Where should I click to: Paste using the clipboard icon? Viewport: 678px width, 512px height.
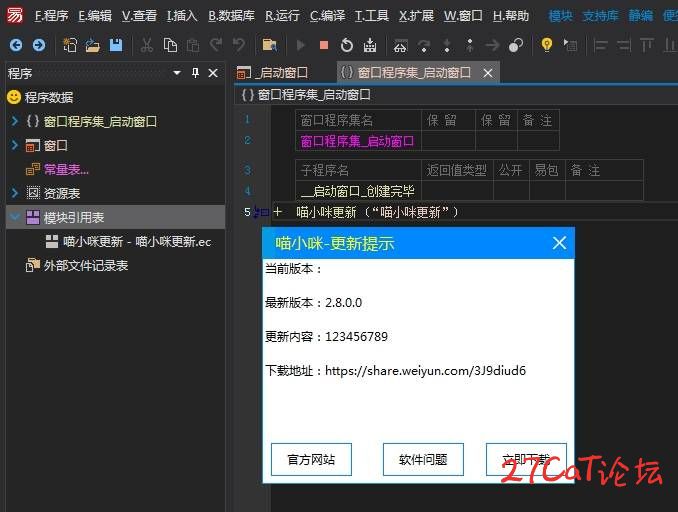point(193,45)
